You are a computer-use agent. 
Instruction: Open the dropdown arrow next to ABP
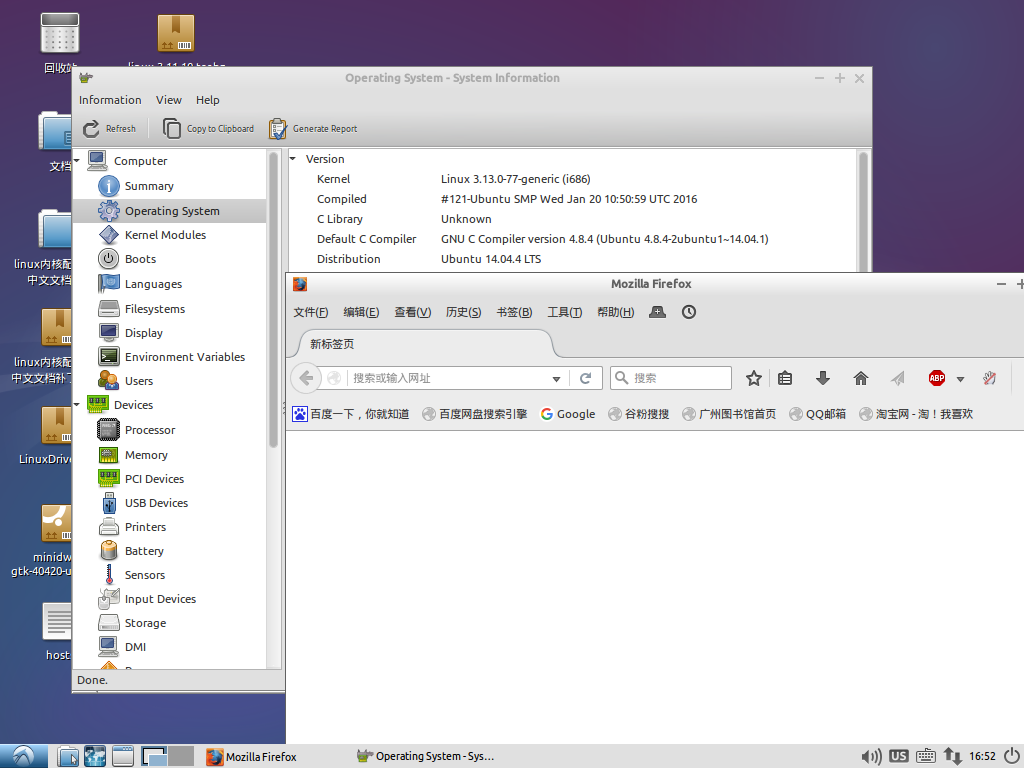pos(960,378)
